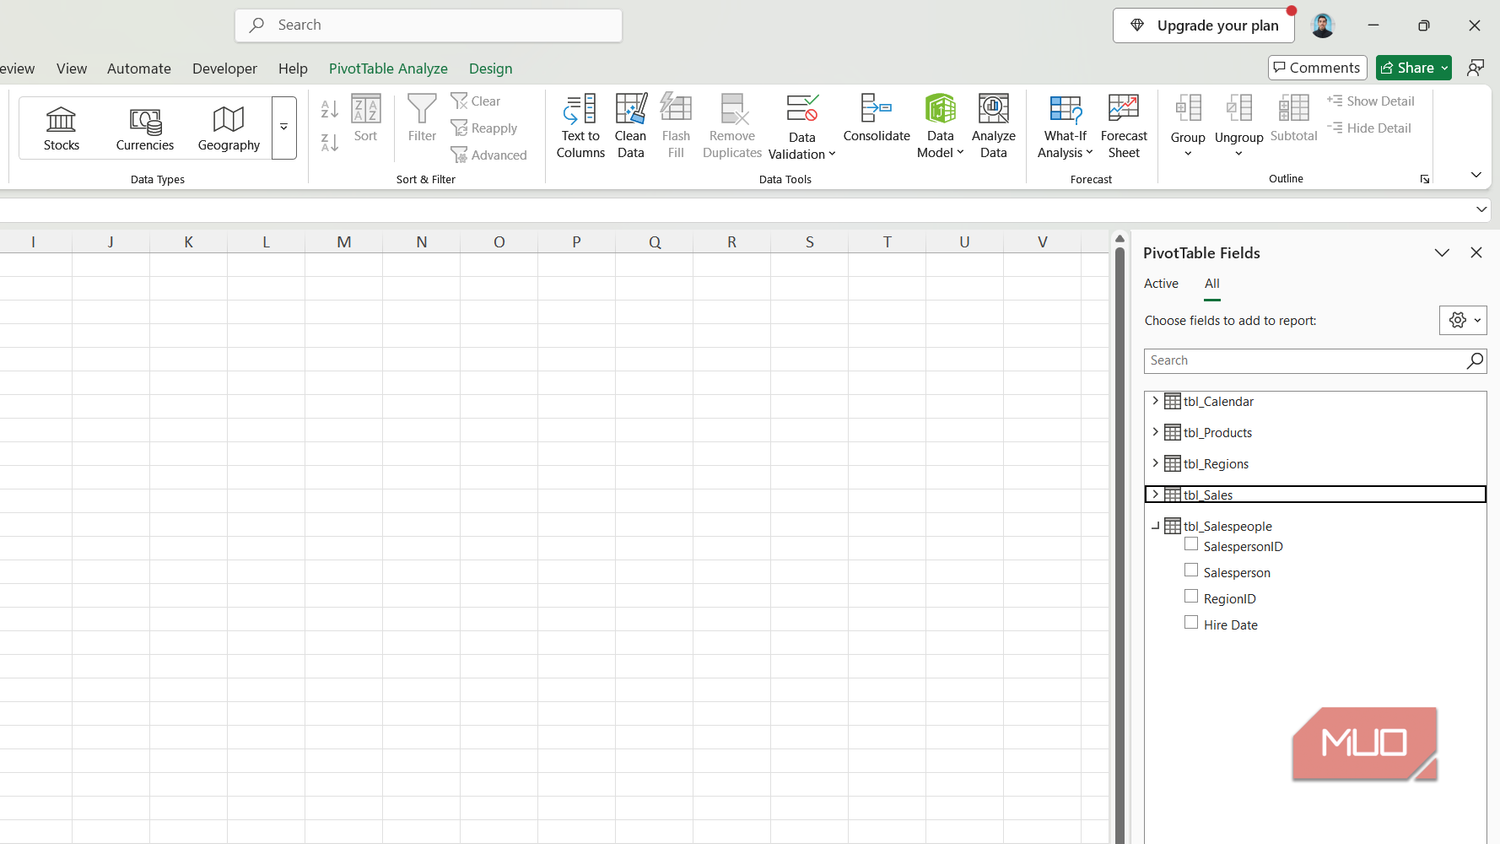
Task: Launch Text to Columns
Action: (581, 126)
